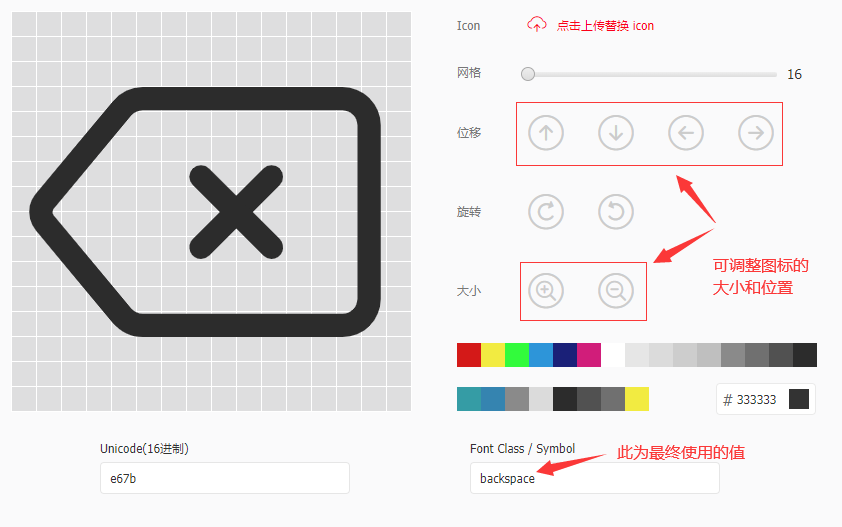Click the upload replace icon link
This screenshot has width=842, height=527.
[605, 26]
